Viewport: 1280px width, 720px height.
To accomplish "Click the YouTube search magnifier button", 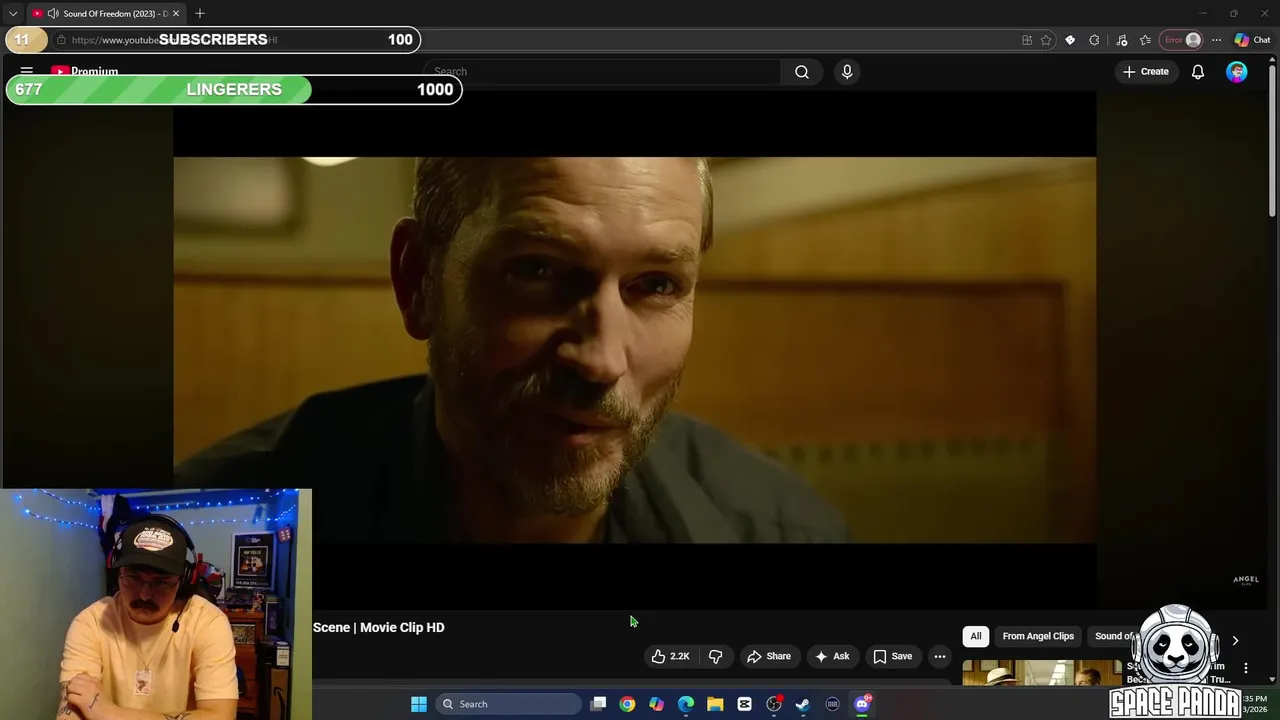I will click(x=802, y=72).
